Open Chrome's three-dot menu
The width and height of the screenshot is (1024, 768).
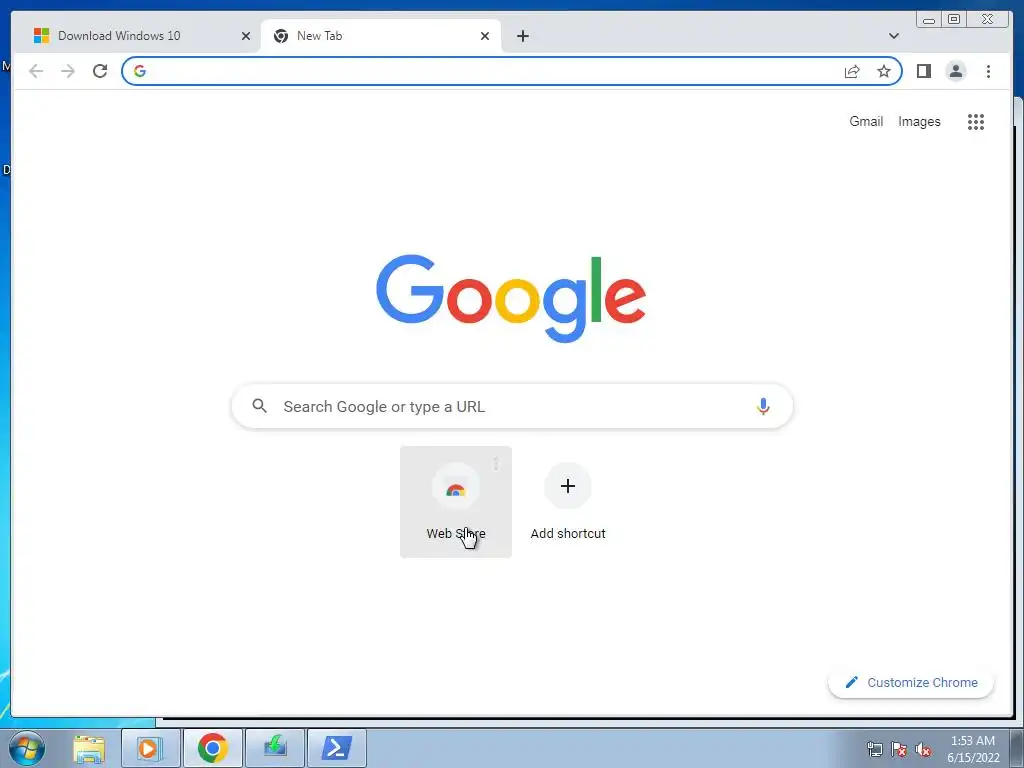[988, 71]
